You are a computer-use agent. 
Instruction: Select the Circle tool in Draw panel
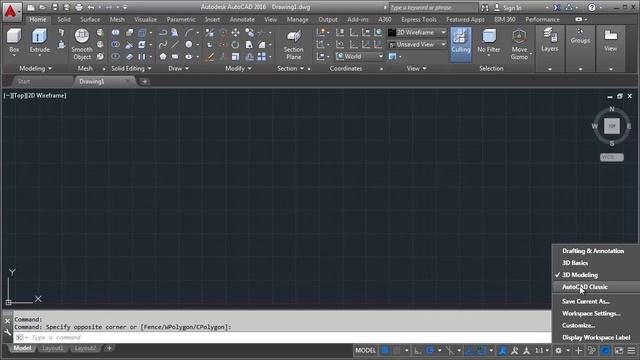pyautogui.click(x=189, y=44)
